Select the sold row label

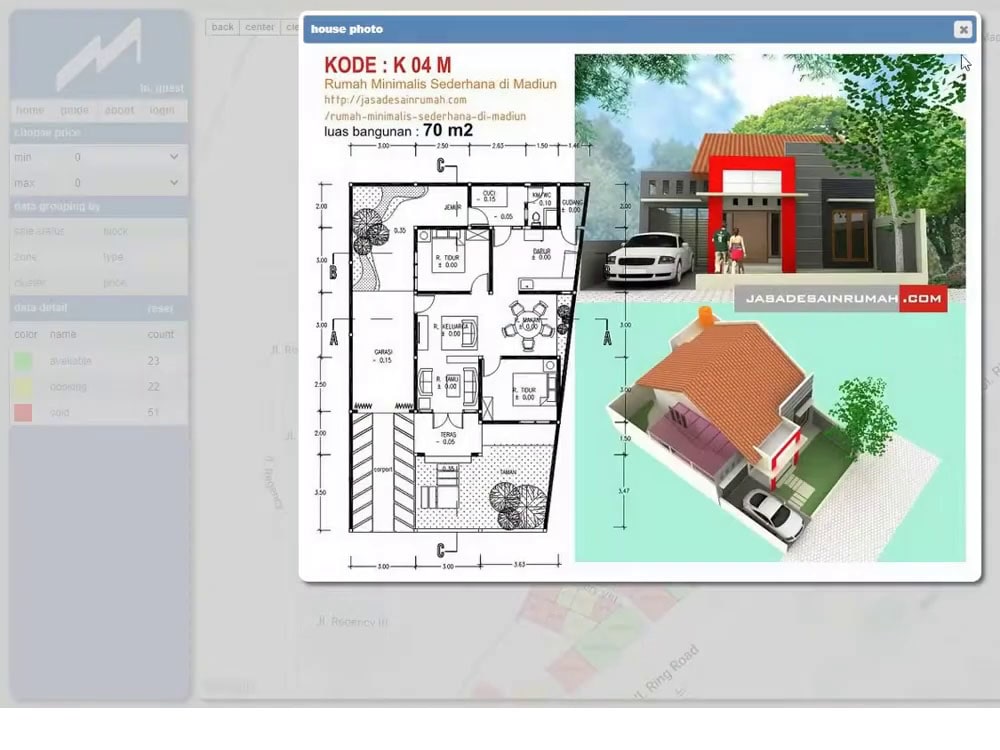coord(59,413)
